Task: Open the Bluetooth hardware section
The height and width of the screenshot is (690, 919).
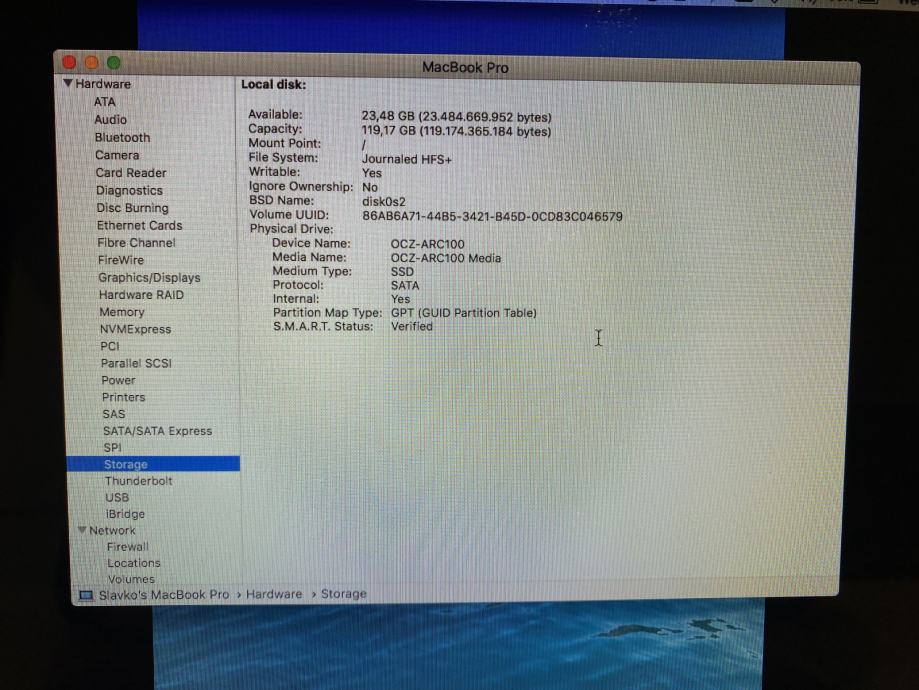Action: pyautogui.click(x=122, y=137)
